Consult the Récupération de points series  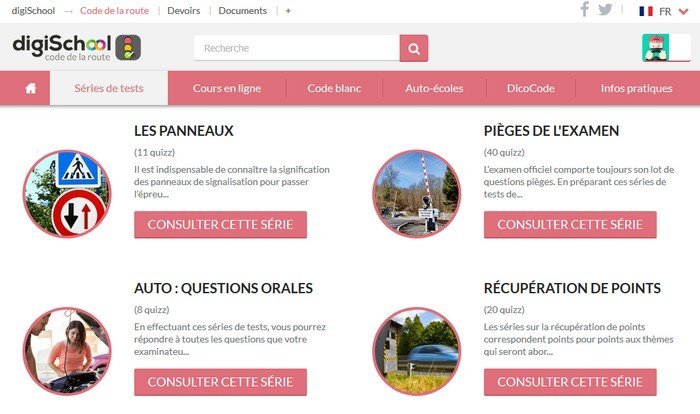point(570,382)
